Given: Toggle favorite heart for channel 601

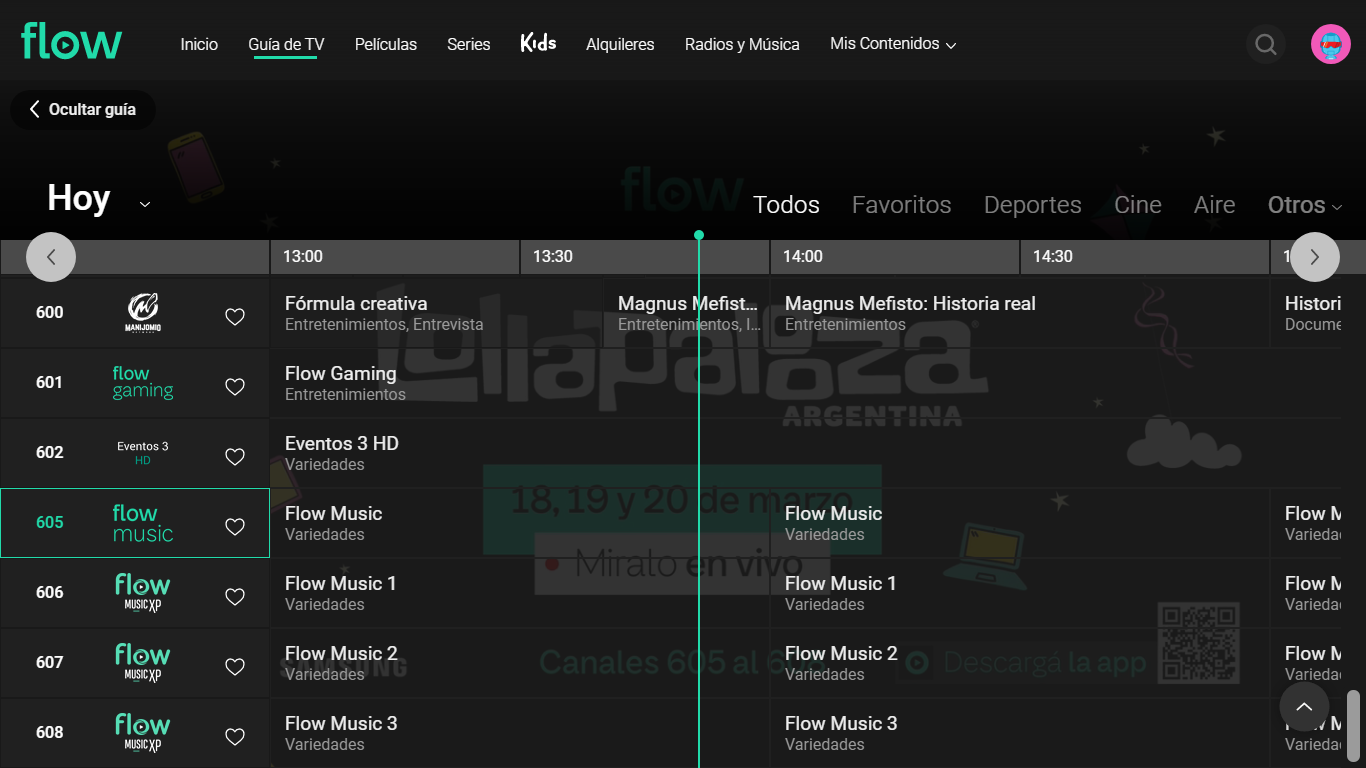Looking at the screenshot, I should 235,387.
